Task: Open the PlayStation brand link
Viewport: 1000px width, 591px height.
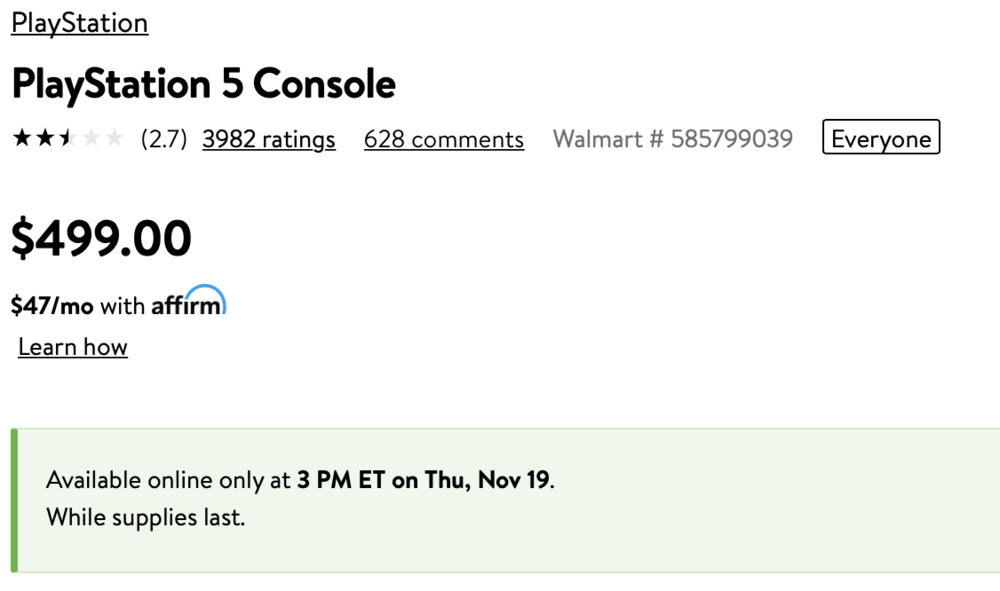Action: pyautogui.click(x=80, y=23)
